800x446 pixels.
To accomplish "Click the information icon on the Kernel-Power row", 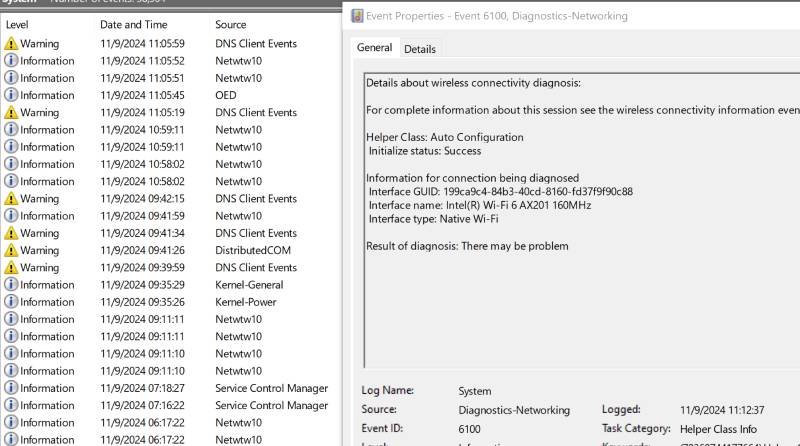I will point(11,302).
